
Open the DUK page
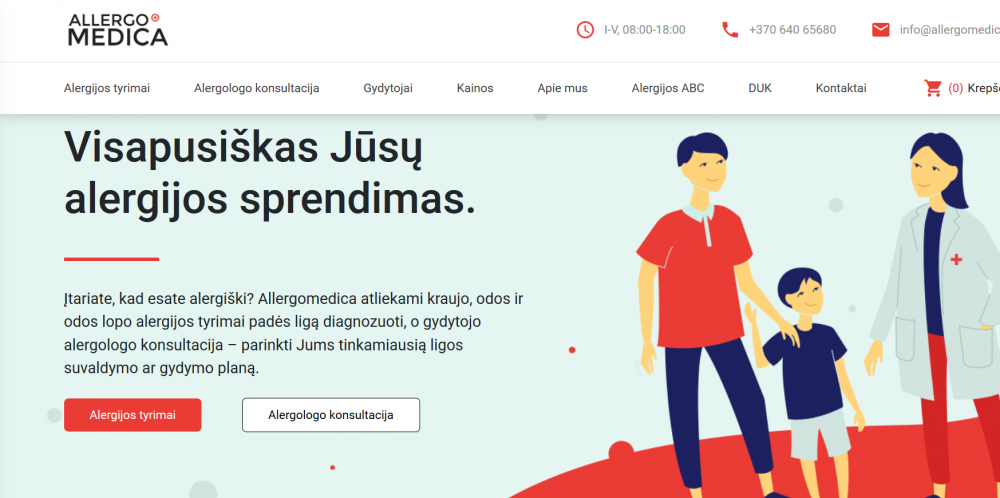pos(760,88)
